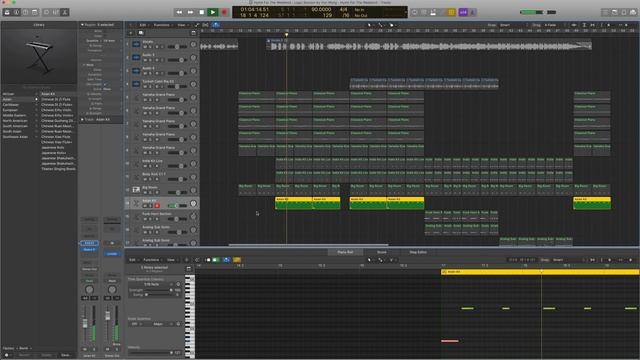Toggle the Toolbar button in control bar

pos(35,12)
